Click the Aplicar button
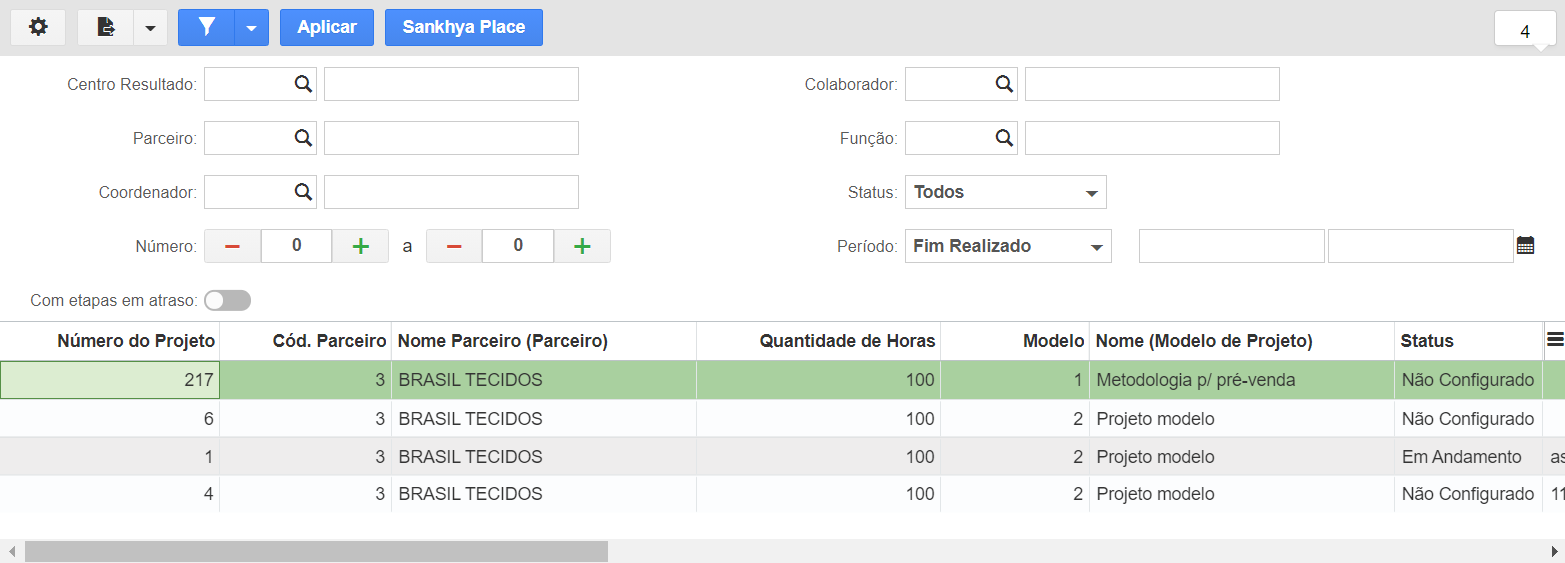 (x=327, y=27)
